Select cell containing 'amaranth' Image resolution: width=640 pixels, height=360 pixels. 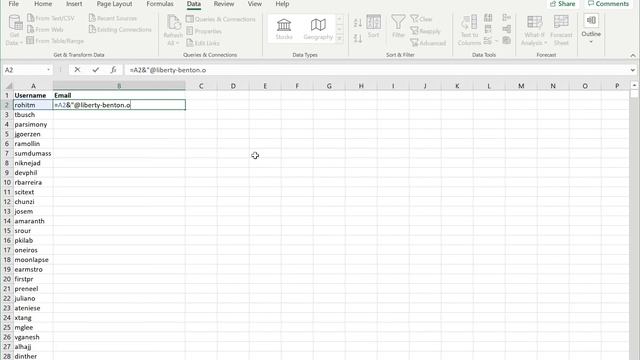pos(33,221)
